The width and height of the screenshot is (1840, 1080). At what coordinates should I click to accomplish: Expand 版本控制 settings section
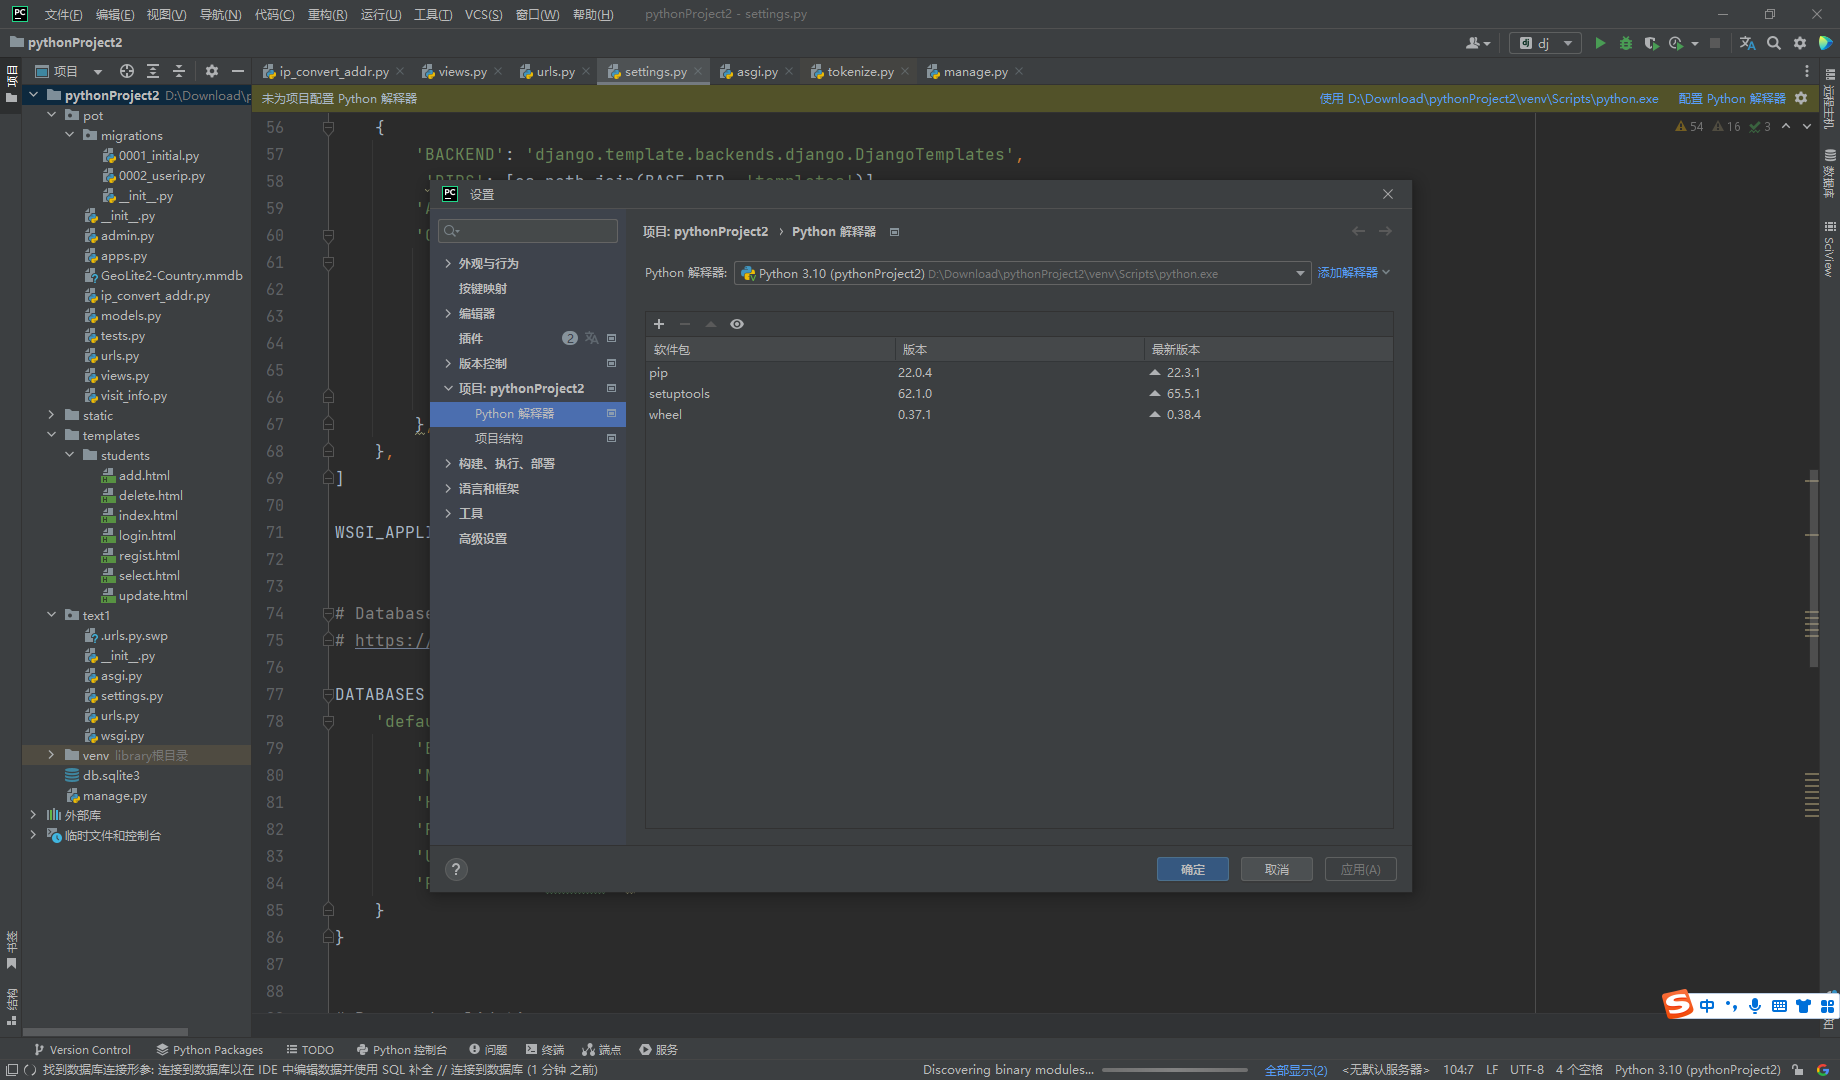point(448,363)
